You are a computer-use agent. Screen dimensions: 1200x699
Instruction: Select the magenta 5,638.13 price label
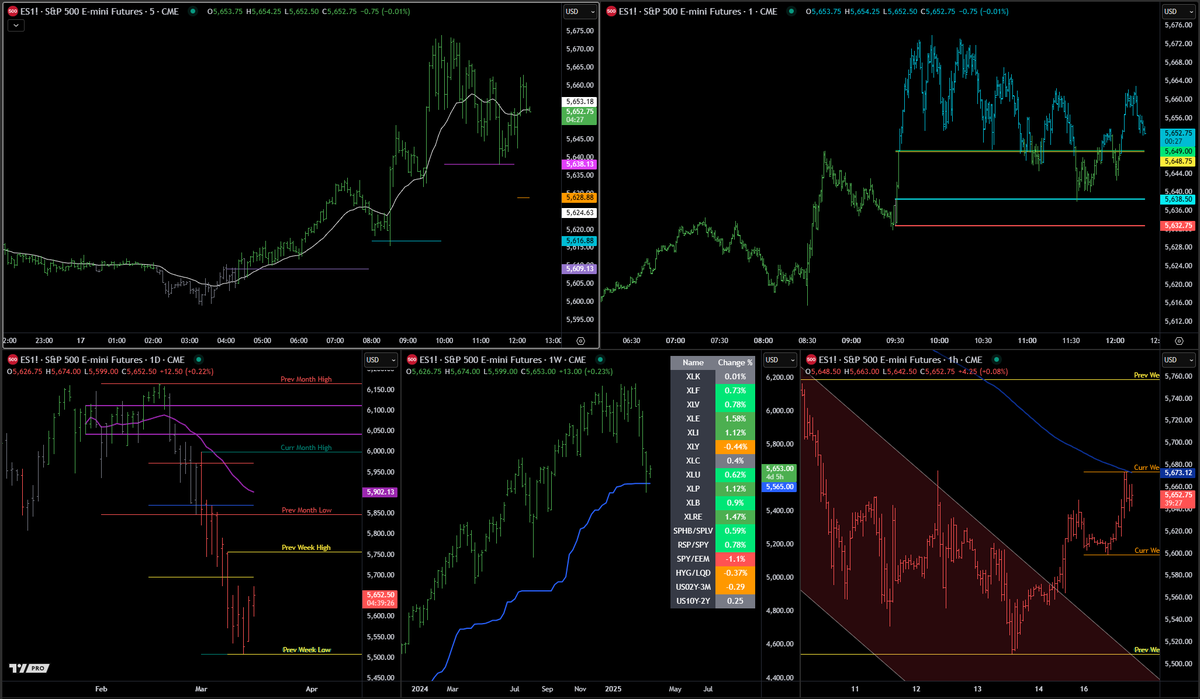(x=580, y=165)
